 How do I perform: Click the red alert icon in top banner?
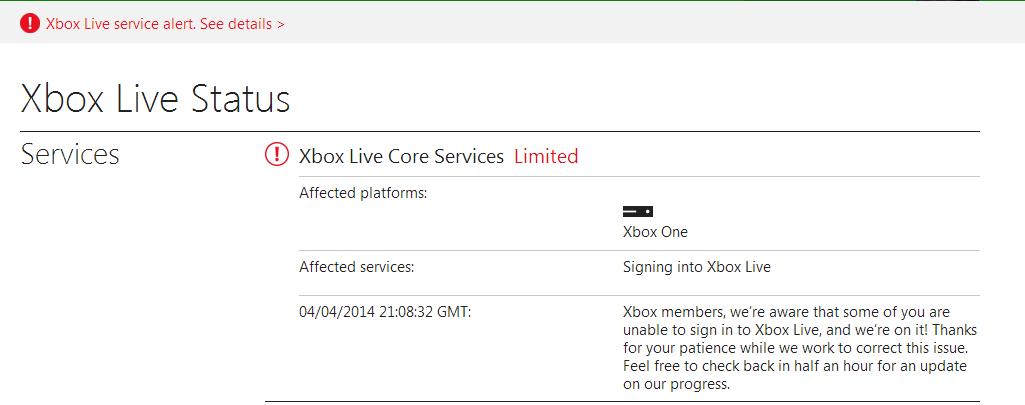30,23
